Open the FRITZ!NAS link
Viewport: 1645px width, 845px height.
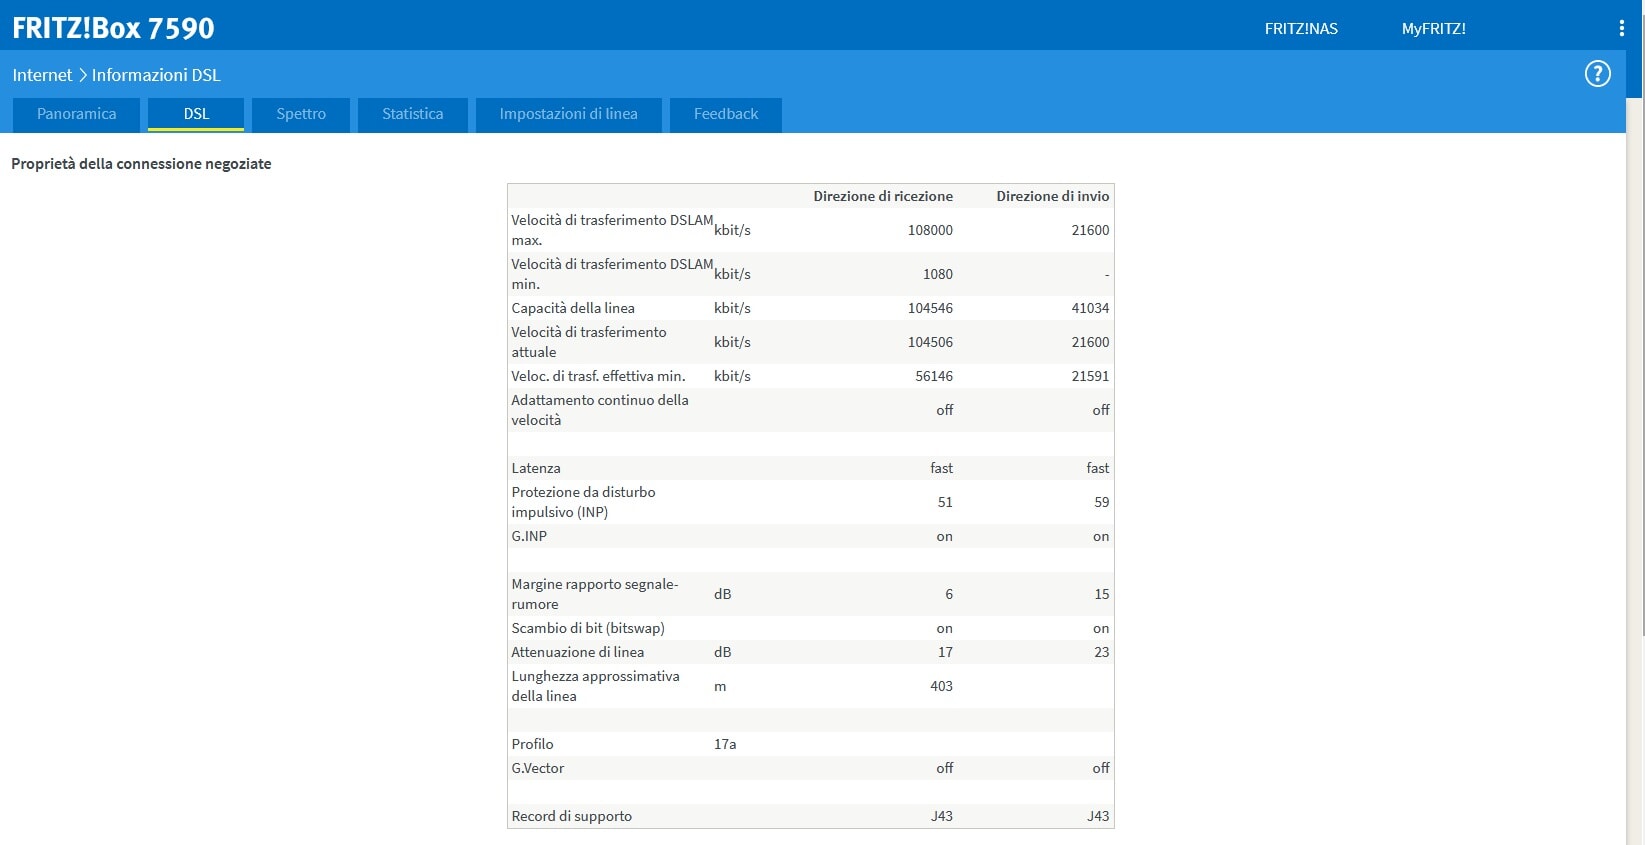pyautogui.click(x=1301, y=28)
